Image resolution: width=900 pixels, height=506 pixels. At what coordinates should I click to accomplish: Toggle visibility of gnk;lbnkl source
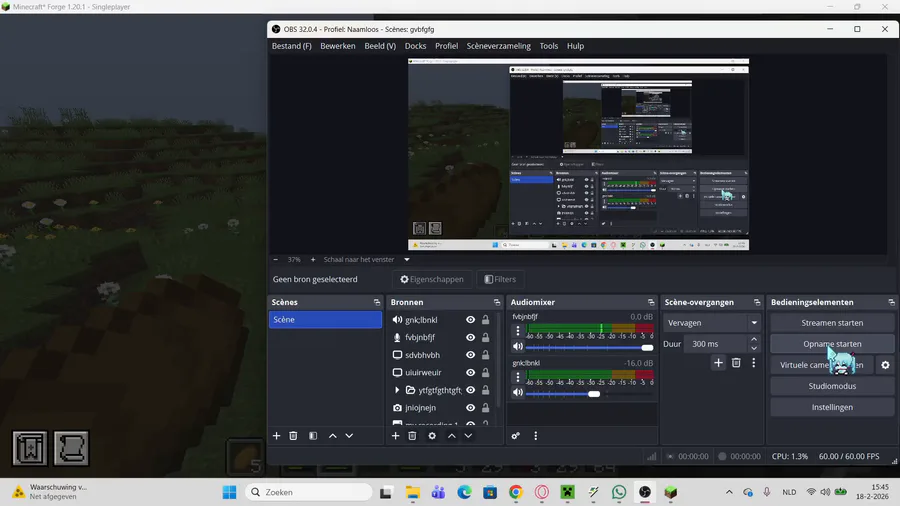(471, 320)
